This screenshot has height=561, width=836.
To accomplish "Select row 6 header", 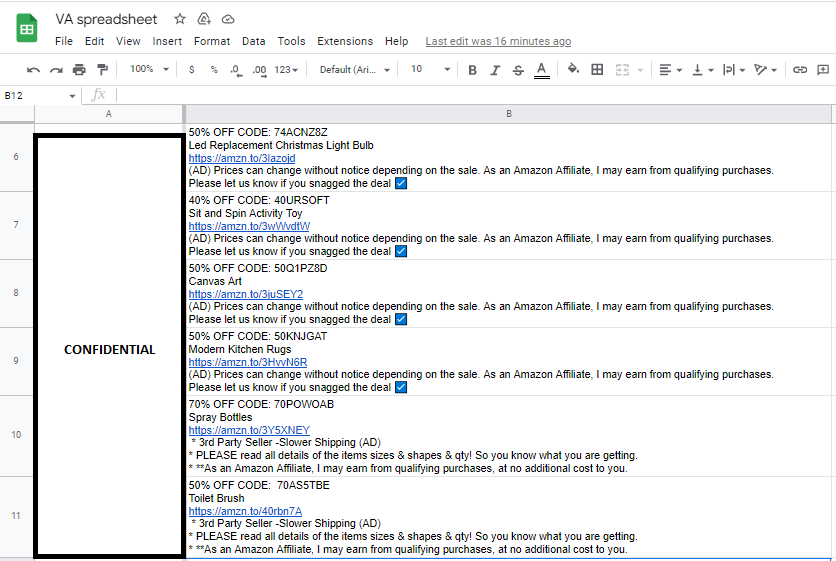I will [x=17, y=157].
